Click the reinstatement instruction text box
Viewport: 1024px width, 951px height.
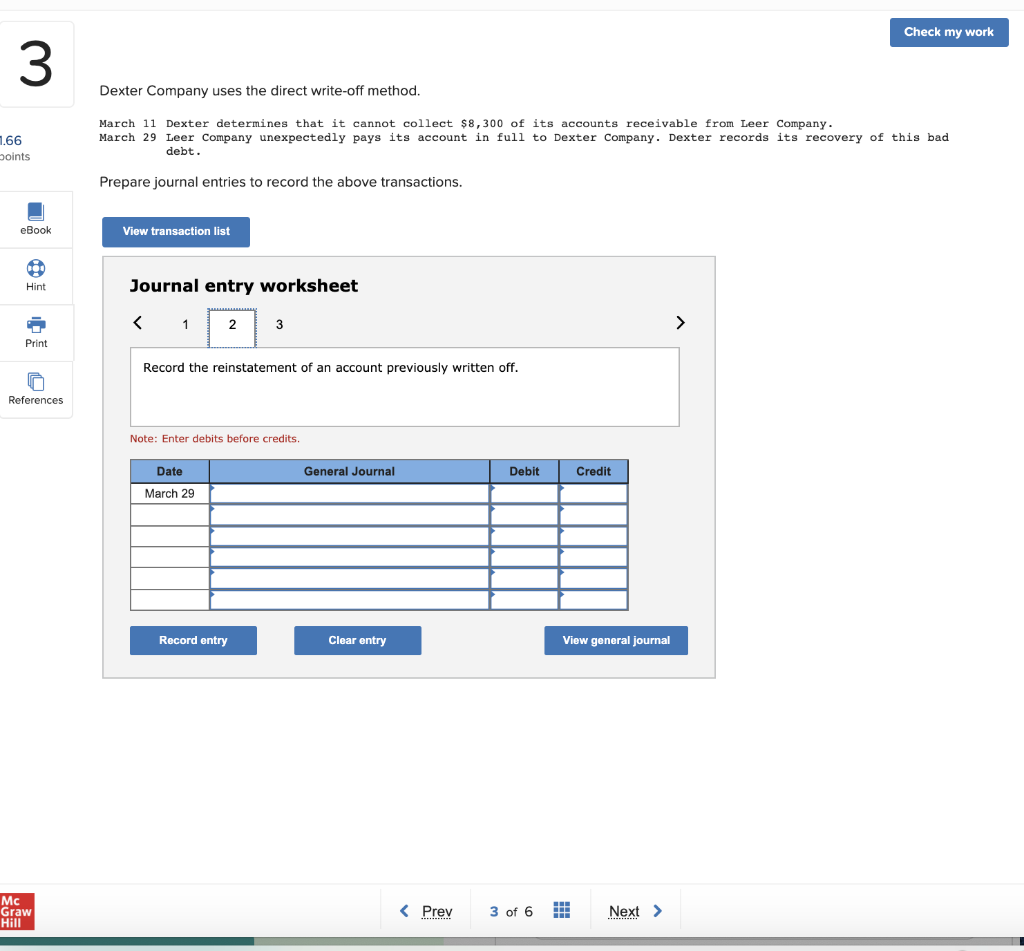(405, 387)
